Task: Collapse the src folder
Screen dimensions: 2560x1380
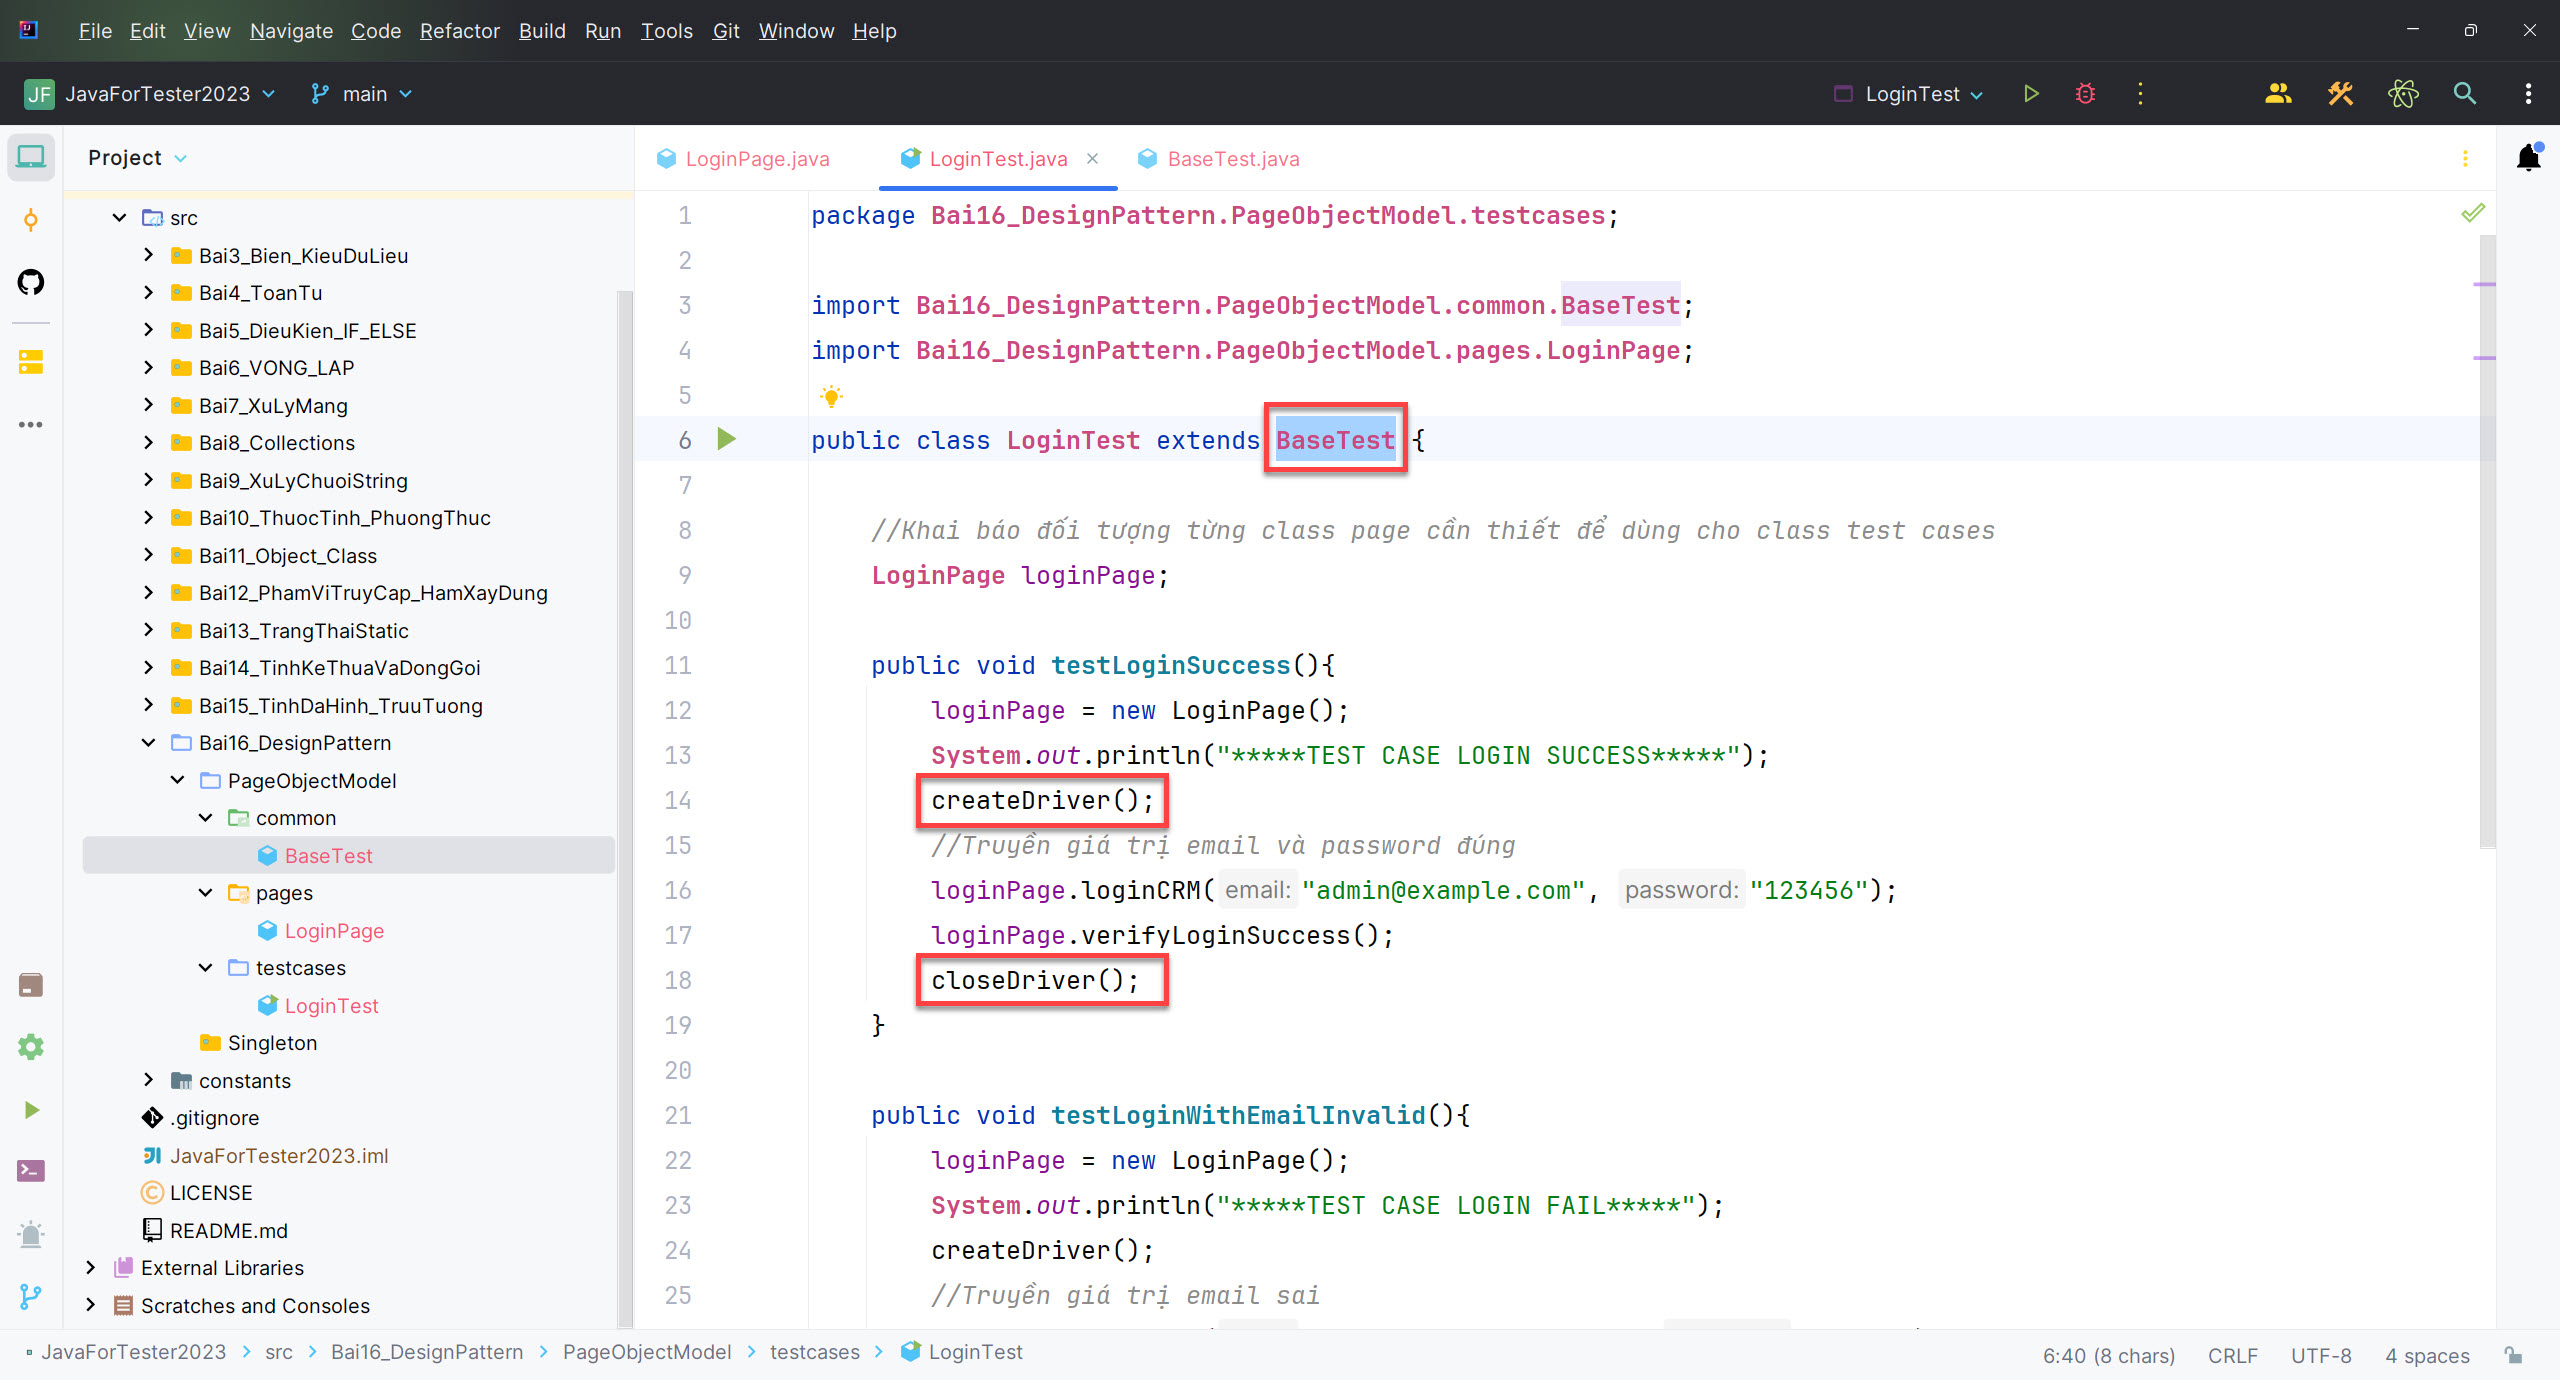Action: coord(119,218)
